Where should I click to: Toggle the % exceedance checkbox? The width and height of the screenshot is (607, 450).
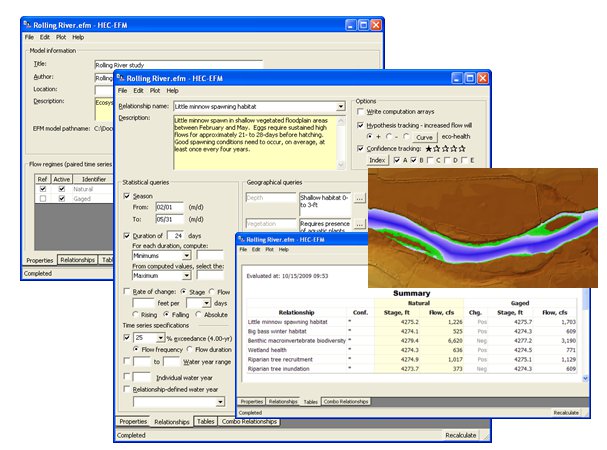click(127, 338)
